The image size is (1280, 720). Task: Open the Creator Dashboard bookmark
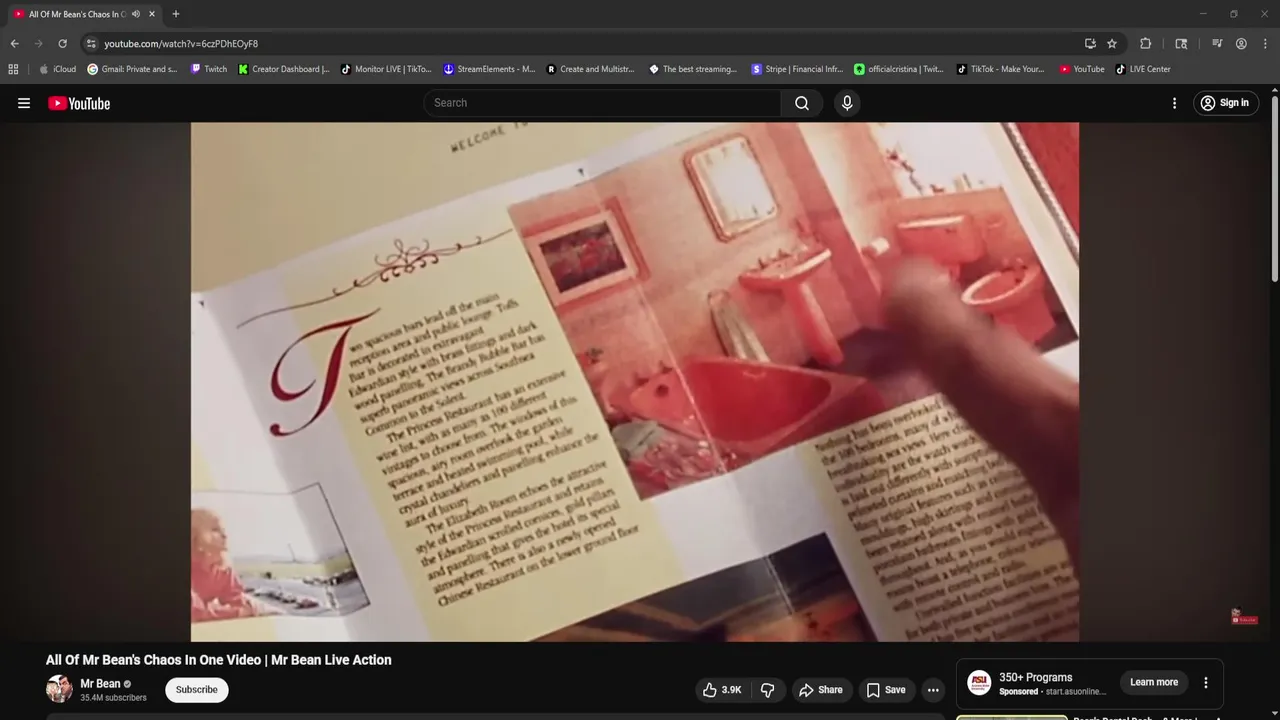284,69
